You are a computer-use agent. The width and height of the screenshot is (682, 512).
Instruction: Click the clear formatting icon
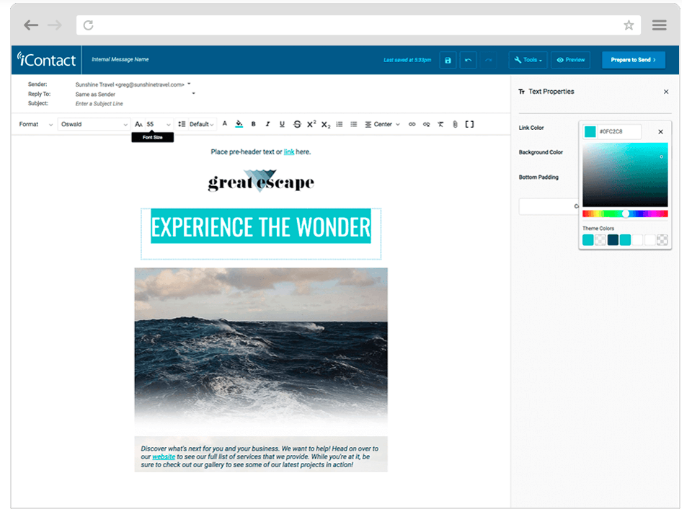pos(441,124)
